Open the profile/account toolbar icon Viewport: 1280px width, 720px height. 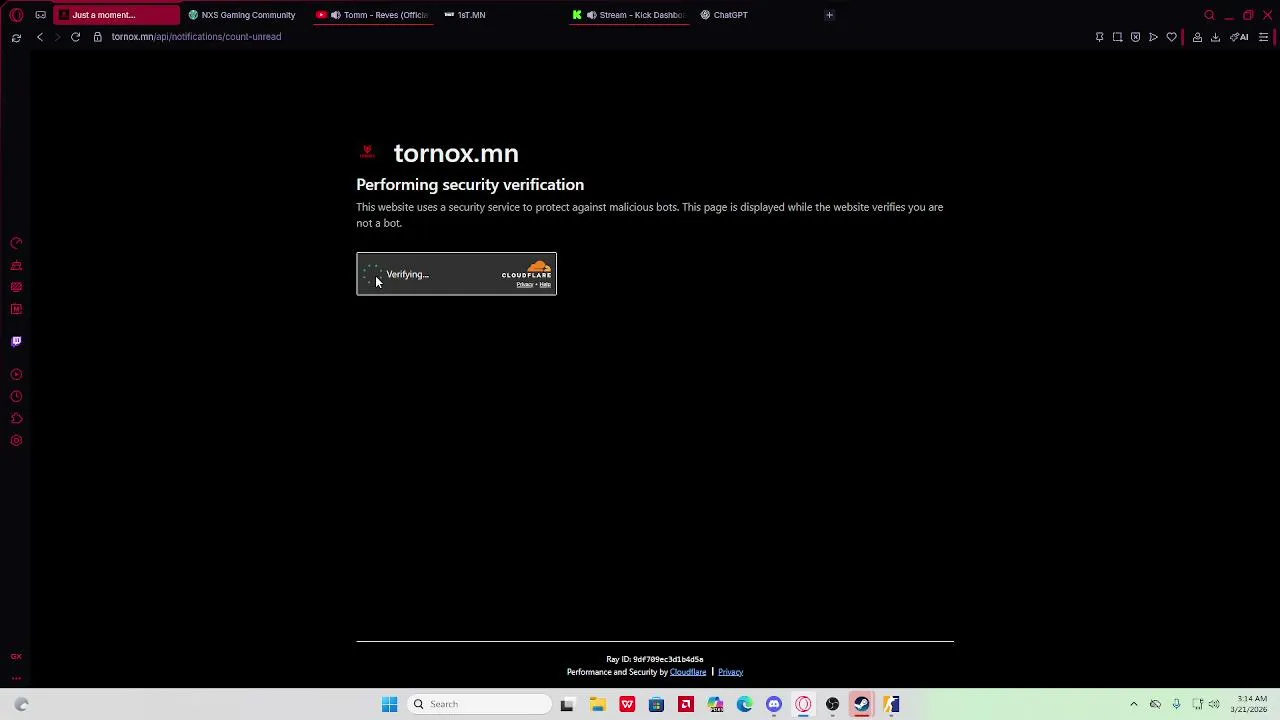[1197, 37]
